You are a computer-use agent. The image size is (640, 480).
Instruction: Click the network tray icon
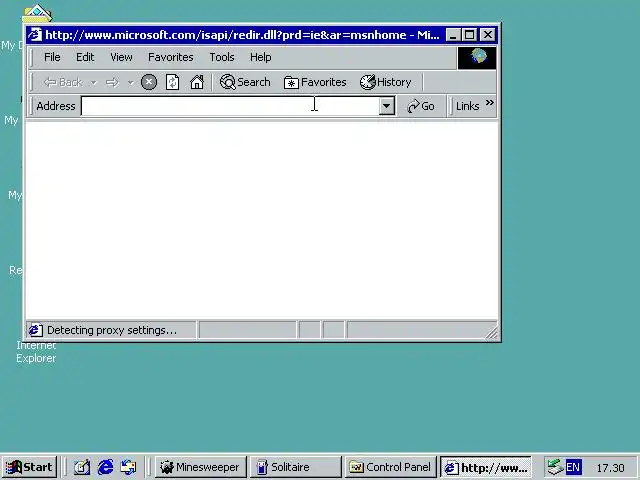(556, 467)
